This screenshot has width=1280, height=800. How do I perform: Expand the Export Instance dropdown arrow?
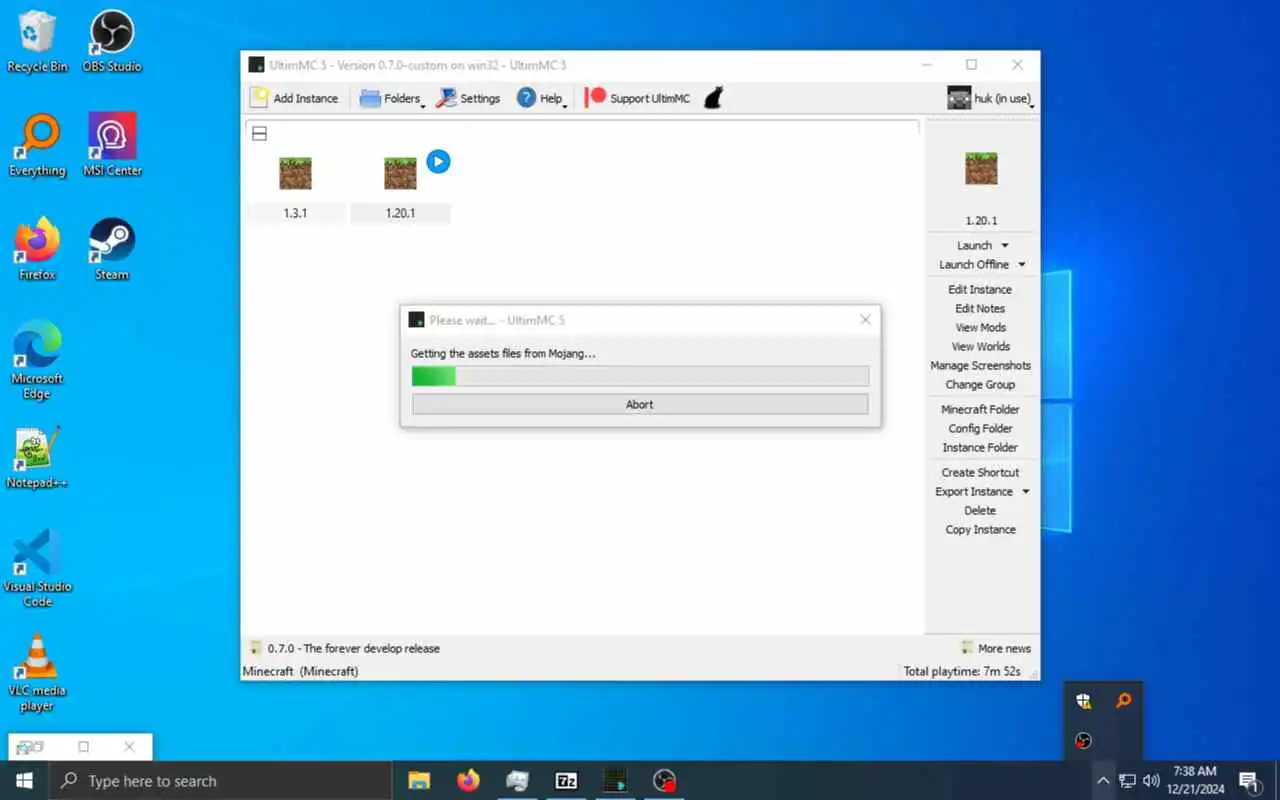pyautogui.click(x=1026, y=492)
